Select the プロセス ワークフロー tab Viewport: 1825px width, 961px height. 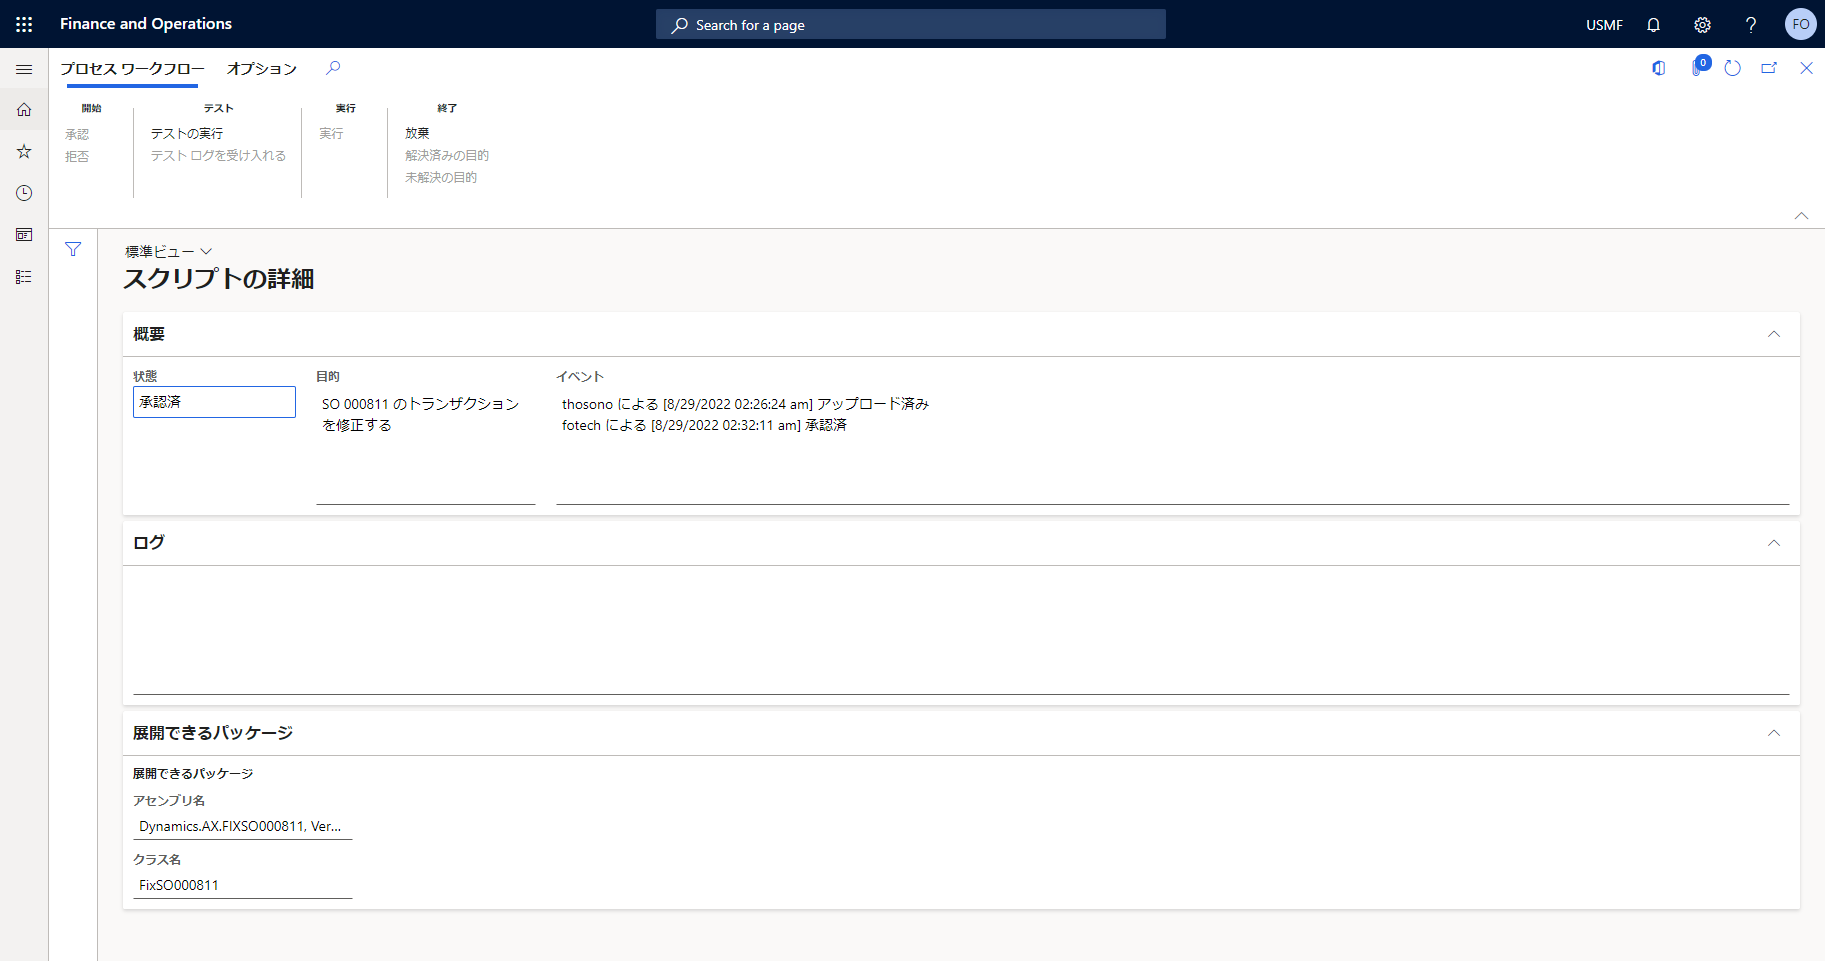132,68
